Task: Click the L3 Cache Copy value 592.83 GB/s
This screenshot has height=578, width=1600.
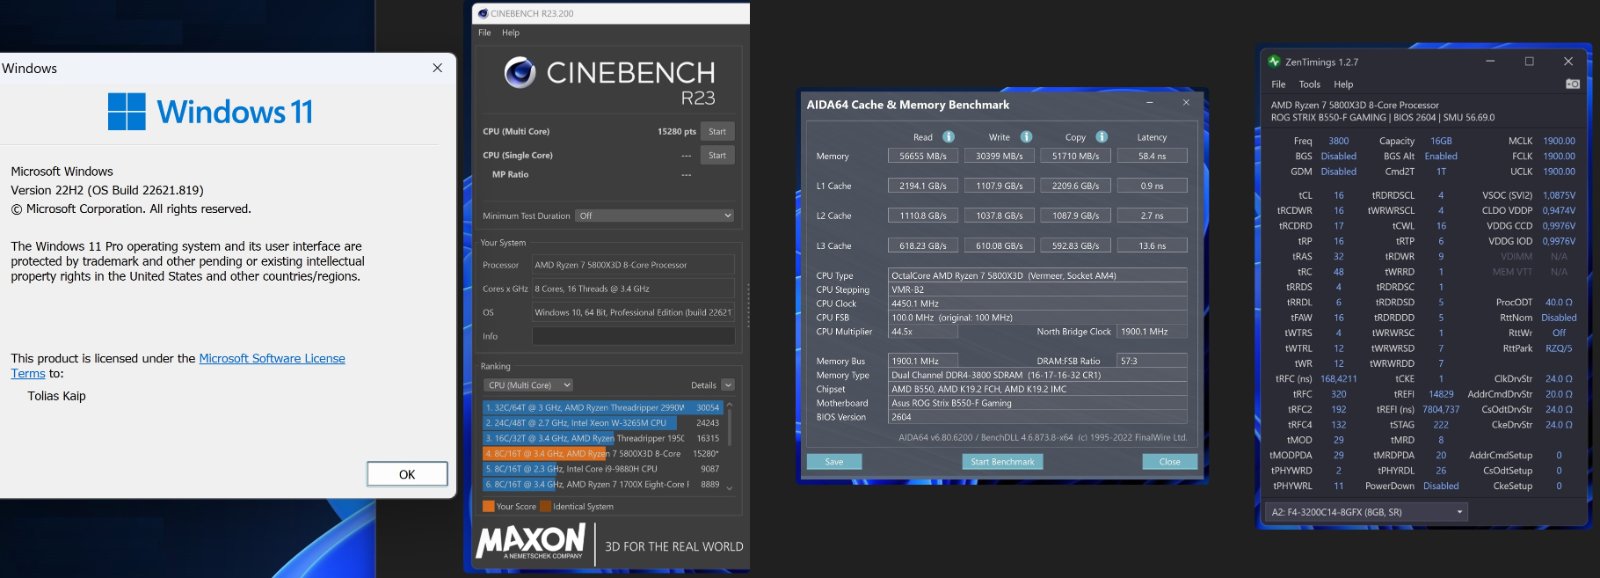Action: [1075, 246]
